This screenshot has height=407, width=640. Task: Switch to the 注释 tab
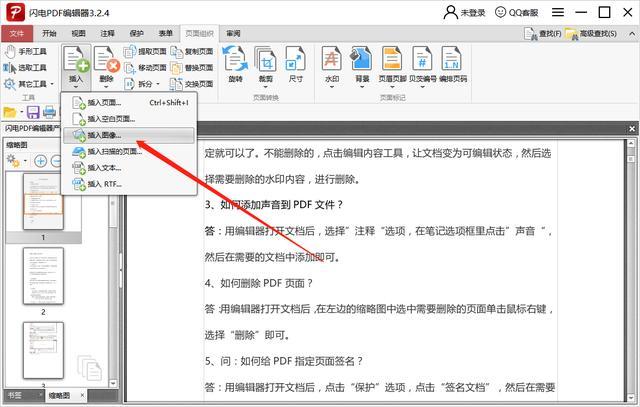pyautogui.click(x=107, y=33)
